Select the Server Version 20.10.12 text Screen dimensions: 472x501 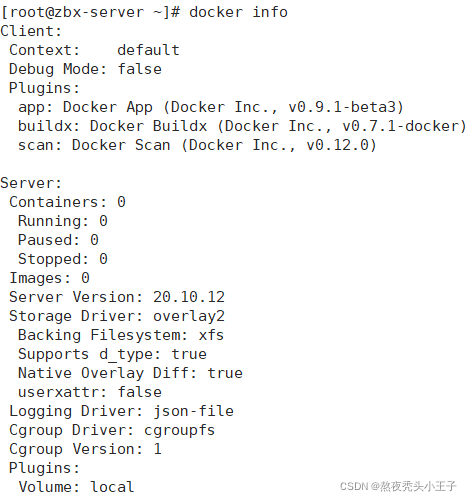[117, 297]
